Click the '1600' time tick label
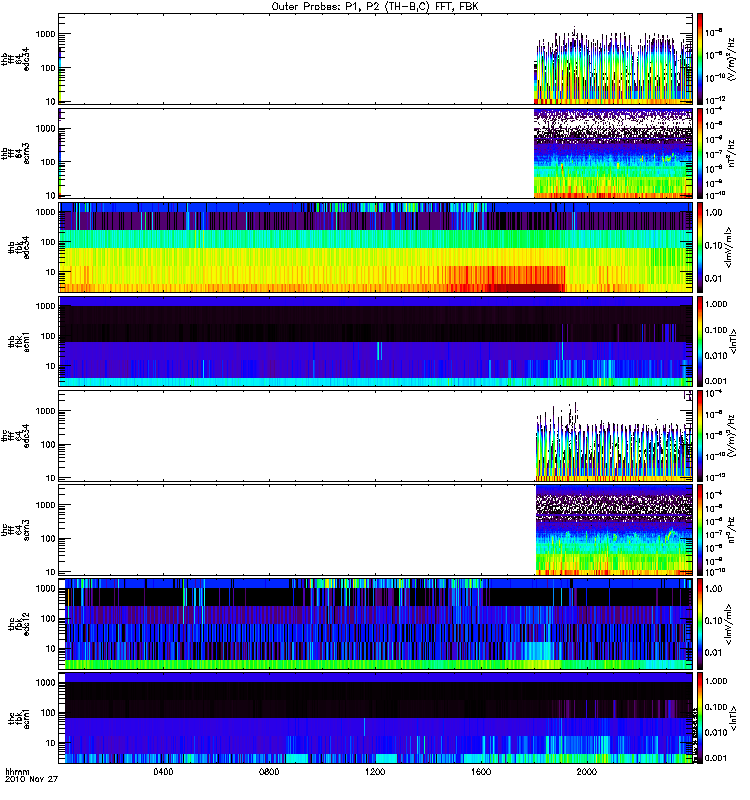The width and height of the screenshot is (750, 800). (481, 771)
